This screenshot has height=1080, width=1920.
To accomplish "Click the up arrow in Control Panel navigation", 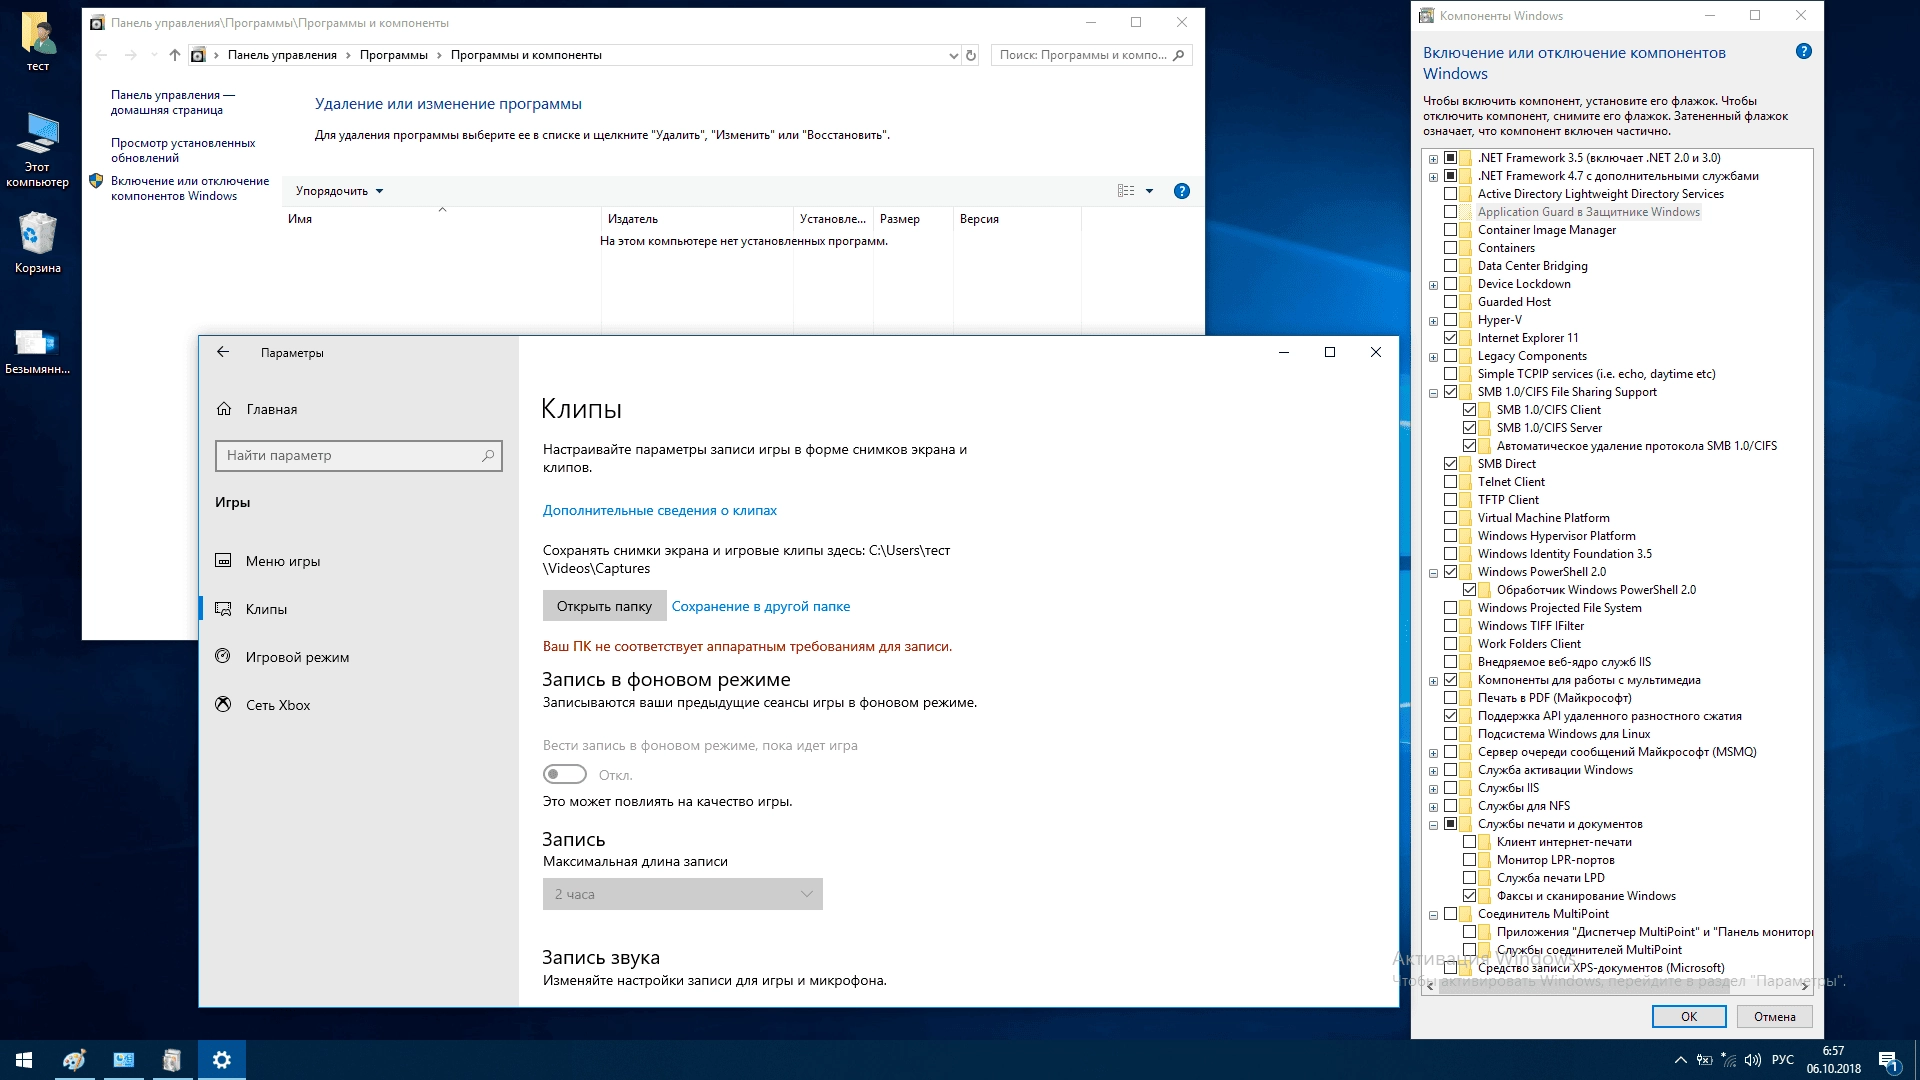I will tap(175, 55).
